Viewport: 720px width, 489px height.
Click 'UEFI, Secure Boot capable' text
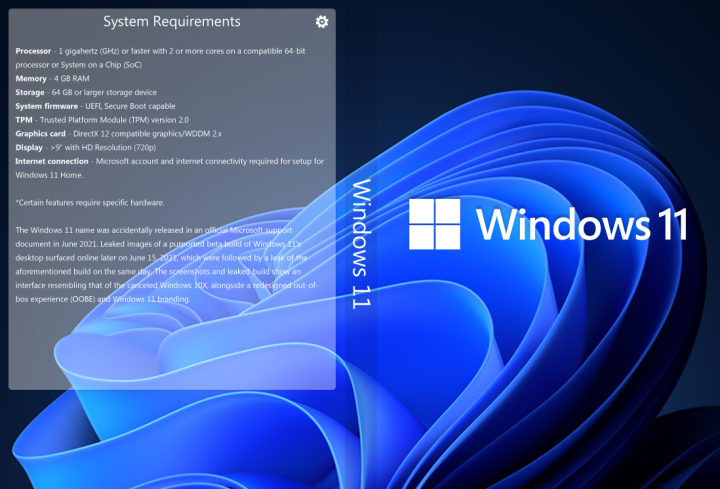tap(130, 106)
